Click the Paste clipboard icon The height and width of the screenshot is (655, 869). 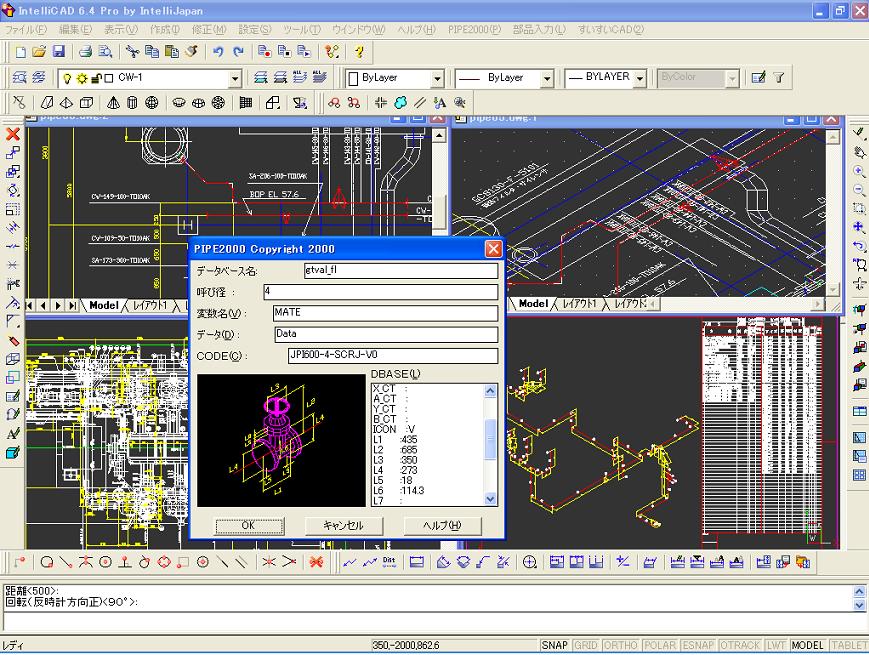(172, 52)
